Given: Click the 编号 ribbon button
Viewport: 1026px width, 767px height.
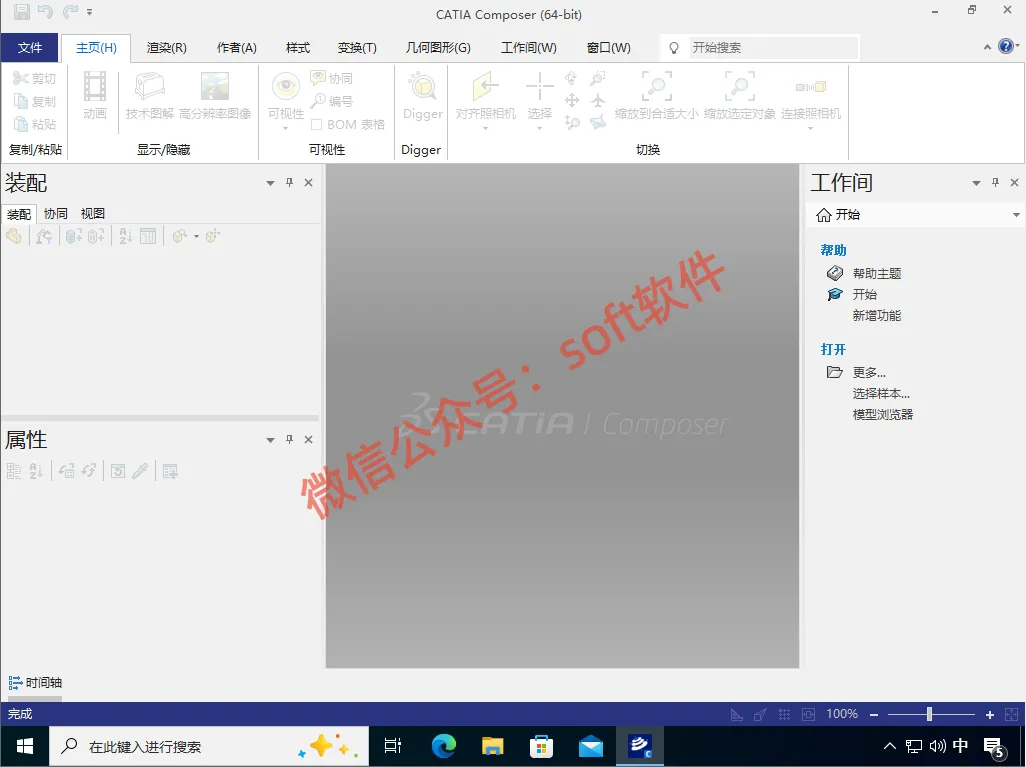Looking at the screenshot, I should [x=332, y=101].
